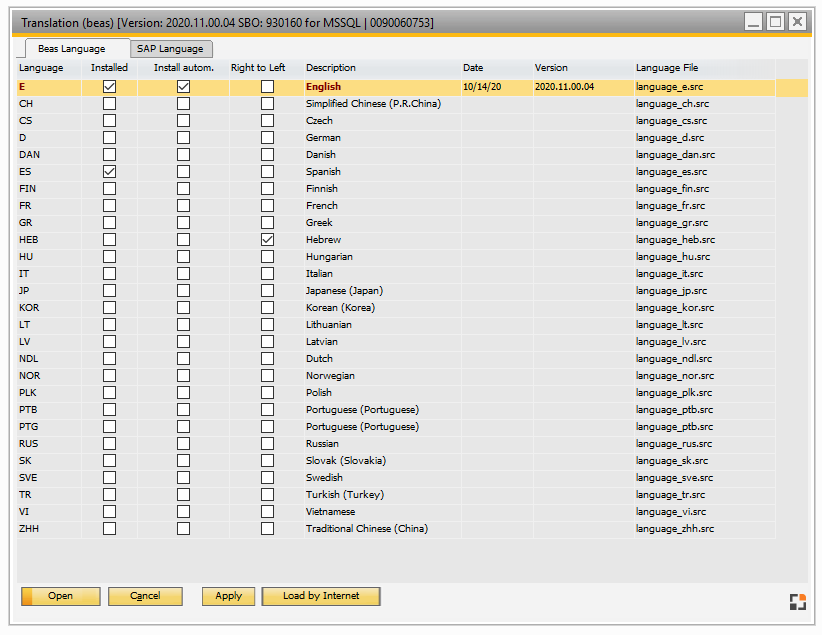Click the Language File column header
822x635 pixels.
point(666,68)
